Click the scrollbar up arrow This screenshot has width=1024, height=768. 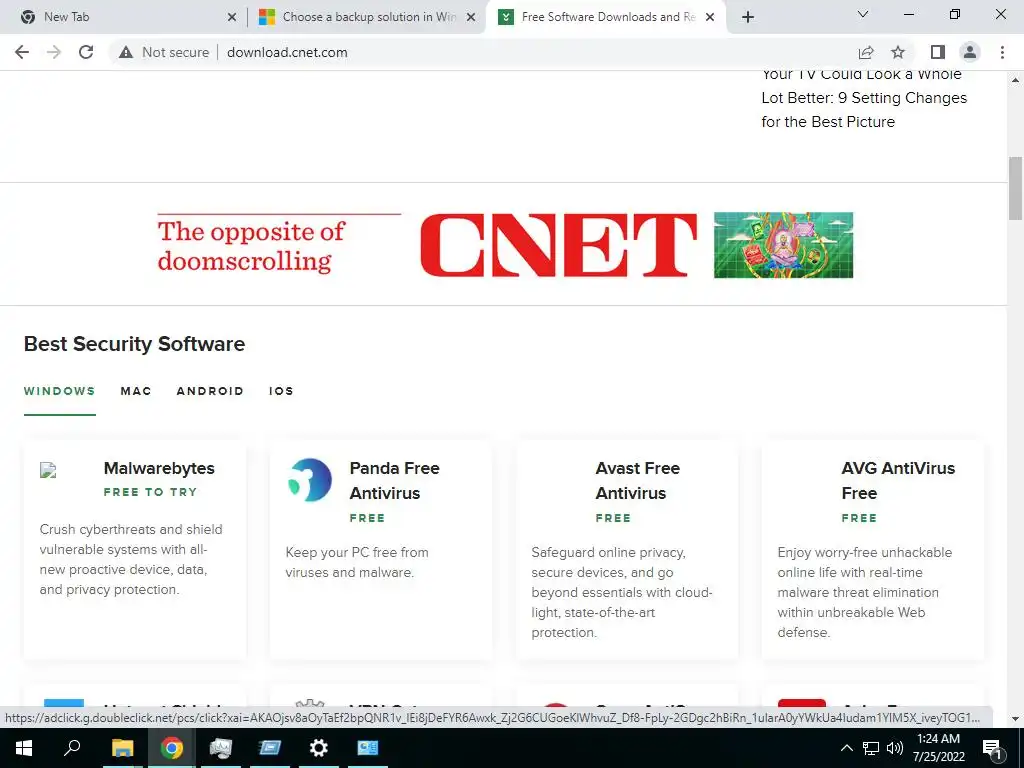click(1015, 80)
